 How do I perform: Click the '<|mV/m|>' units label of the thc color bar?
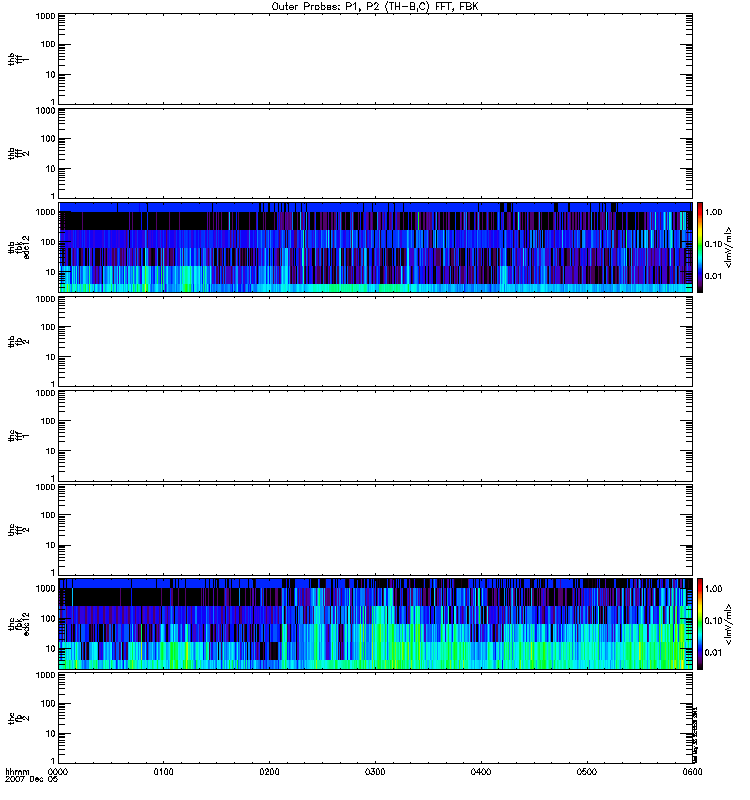[x=729, y=624]
